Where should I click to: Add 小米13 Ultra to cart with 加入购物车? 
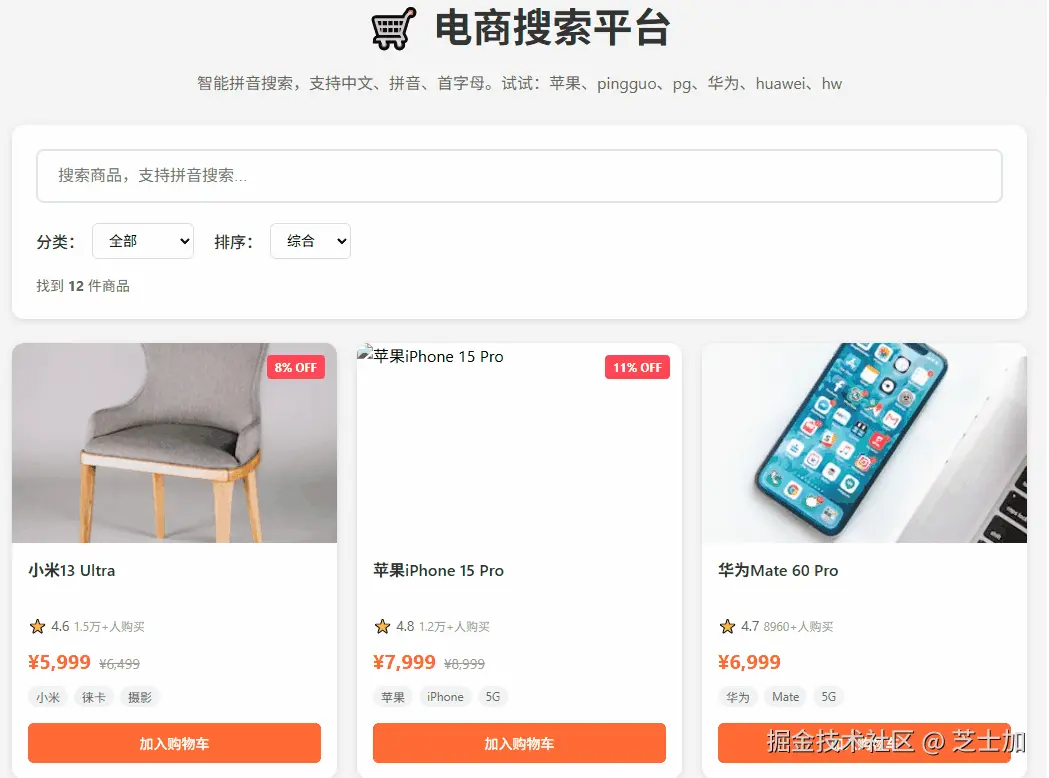[175, 743]
